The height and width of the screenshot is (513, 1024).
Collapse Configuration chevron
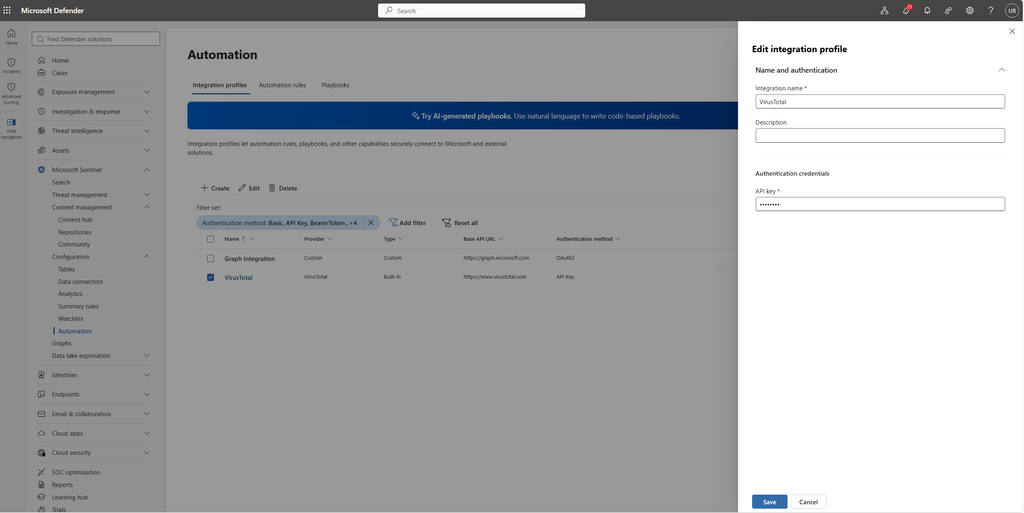146,256
